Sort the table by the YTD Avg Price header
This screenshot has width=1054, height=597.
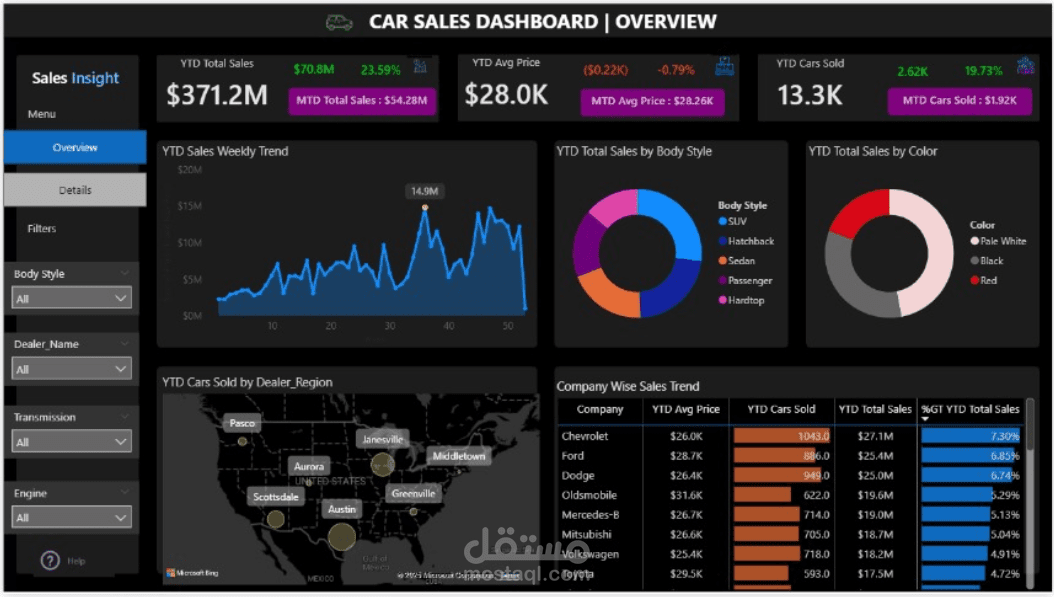[x=686, y=409]
